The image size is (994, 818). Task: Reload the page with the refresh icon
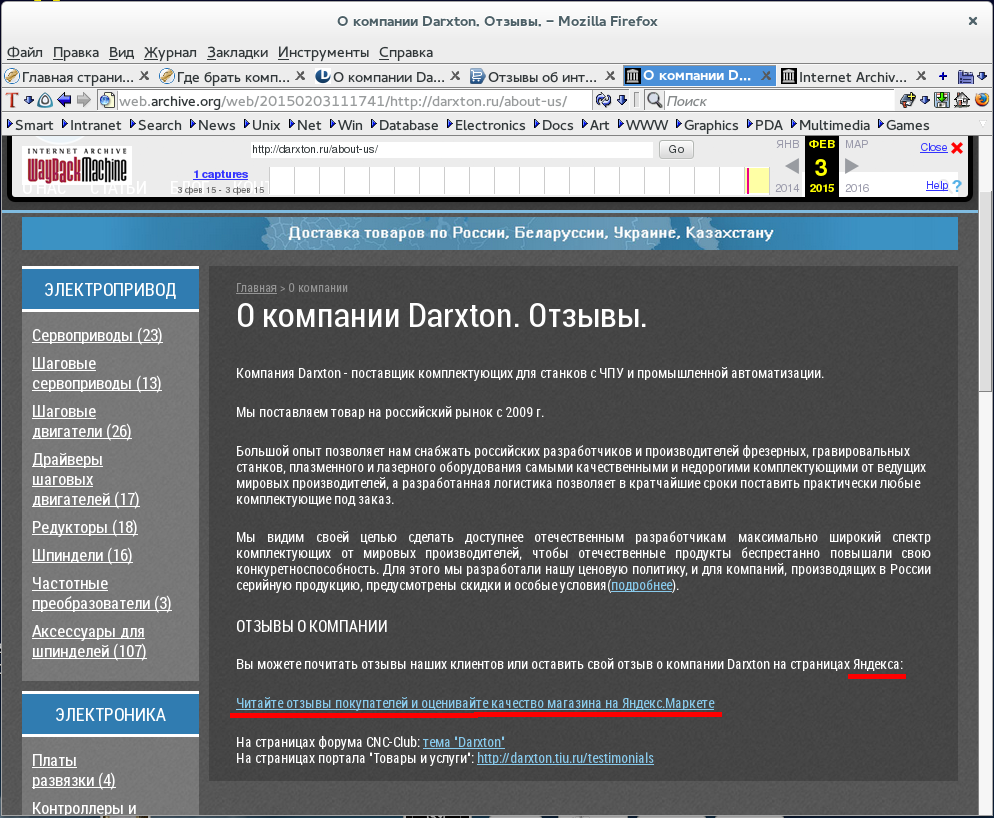[602, 100]
